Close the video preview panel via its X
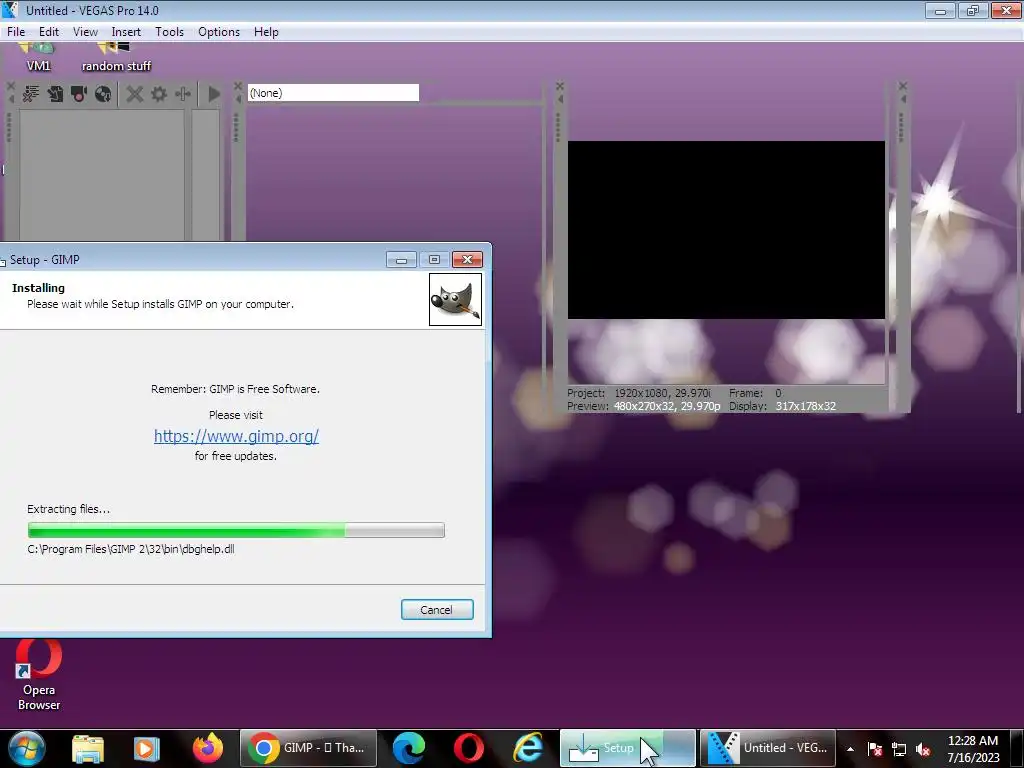The height and width of the screenshot is (768, 1024). (560, 86)
